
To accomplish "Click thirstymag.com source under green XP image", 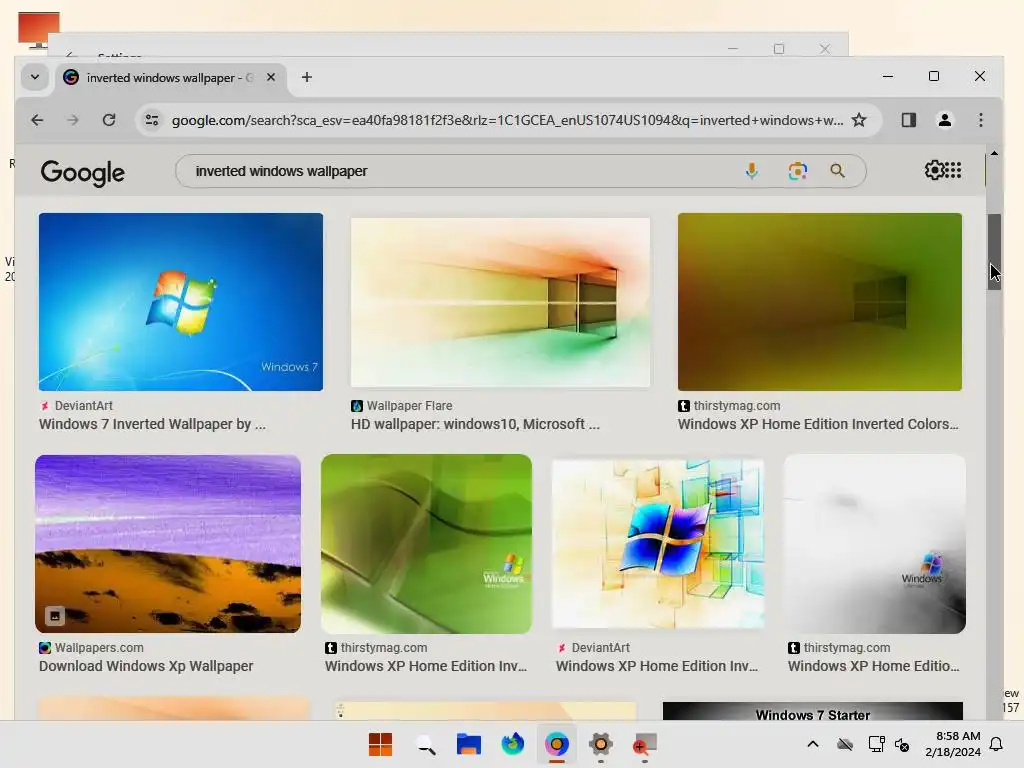I will click(383, 648).
